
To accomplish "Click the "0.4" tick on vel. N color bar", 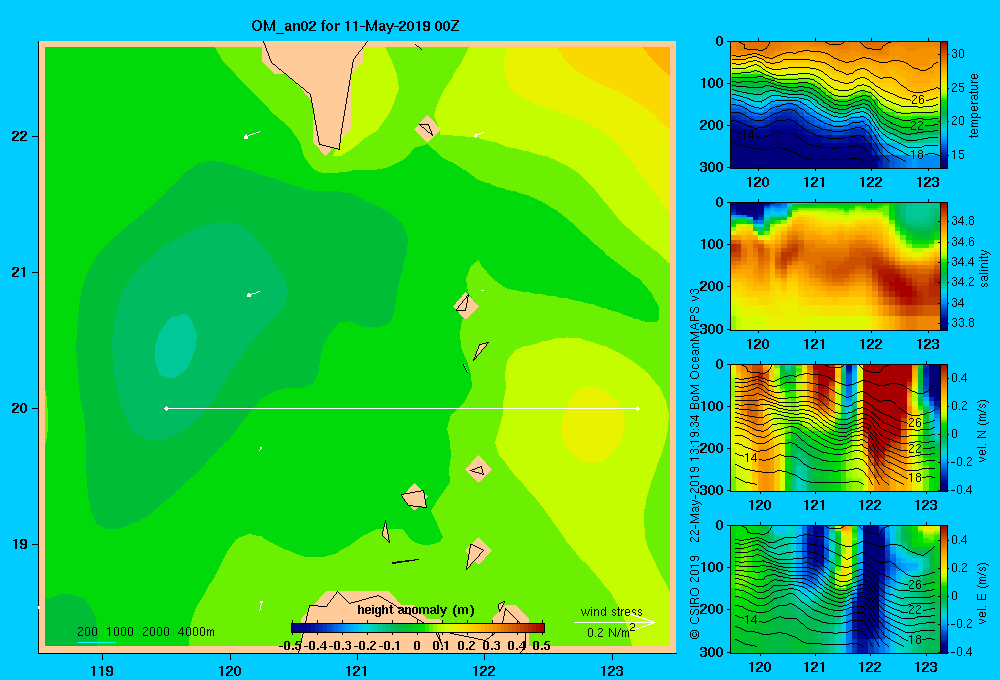I will point(959,378).
